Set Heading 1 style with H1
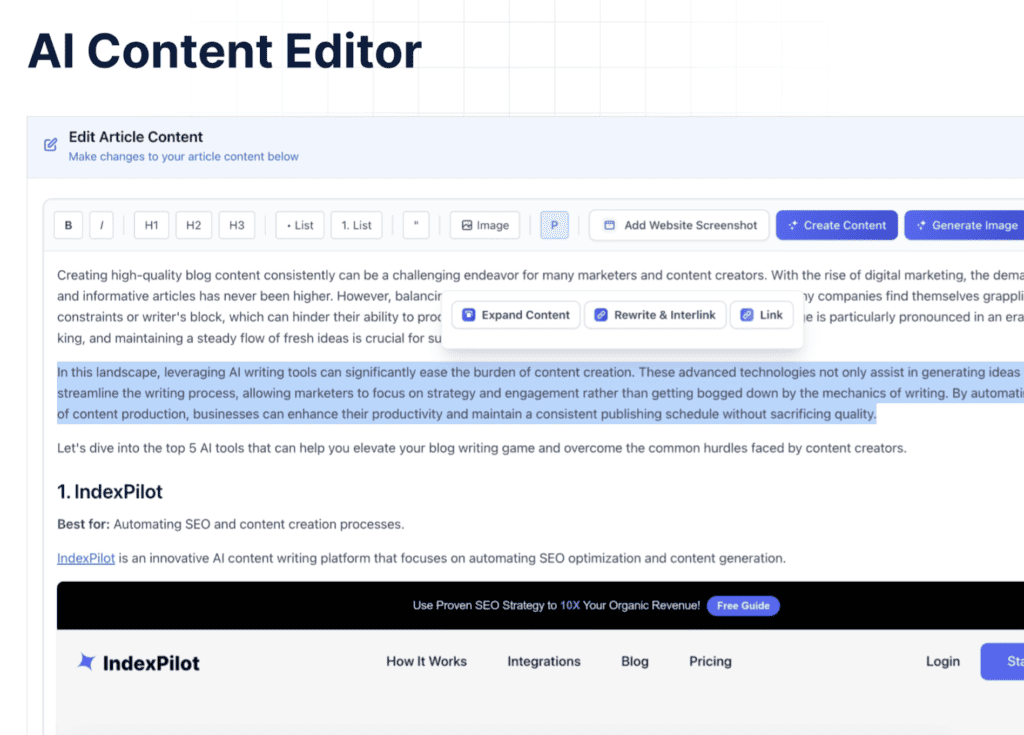The width and height of the screenshot is (1024, 735). pyautogui.click(x=151, y=225)
